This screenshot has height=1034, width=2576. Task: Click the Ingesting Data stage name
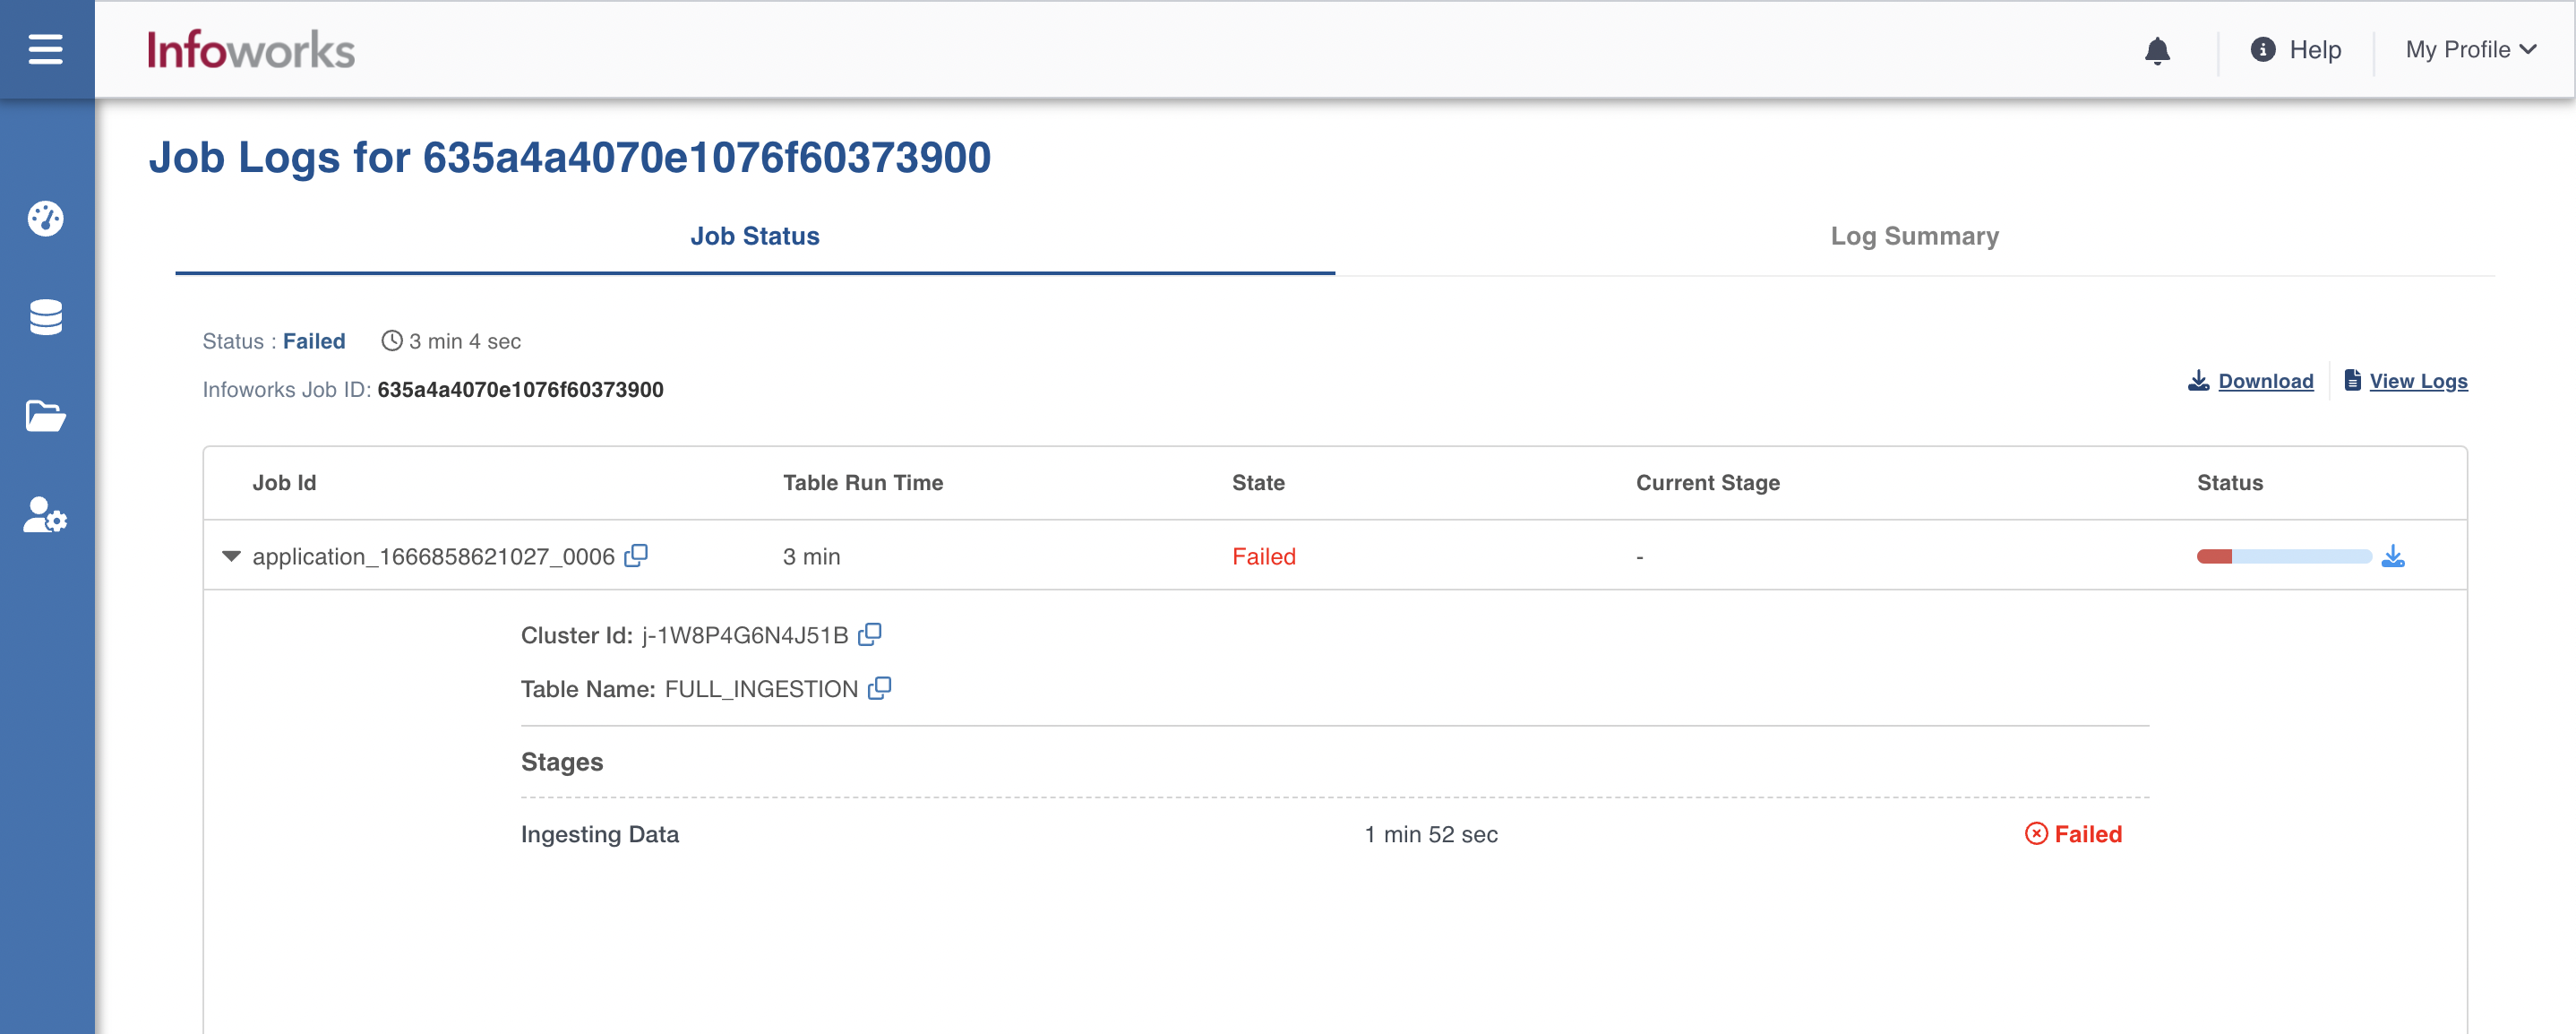599,833
